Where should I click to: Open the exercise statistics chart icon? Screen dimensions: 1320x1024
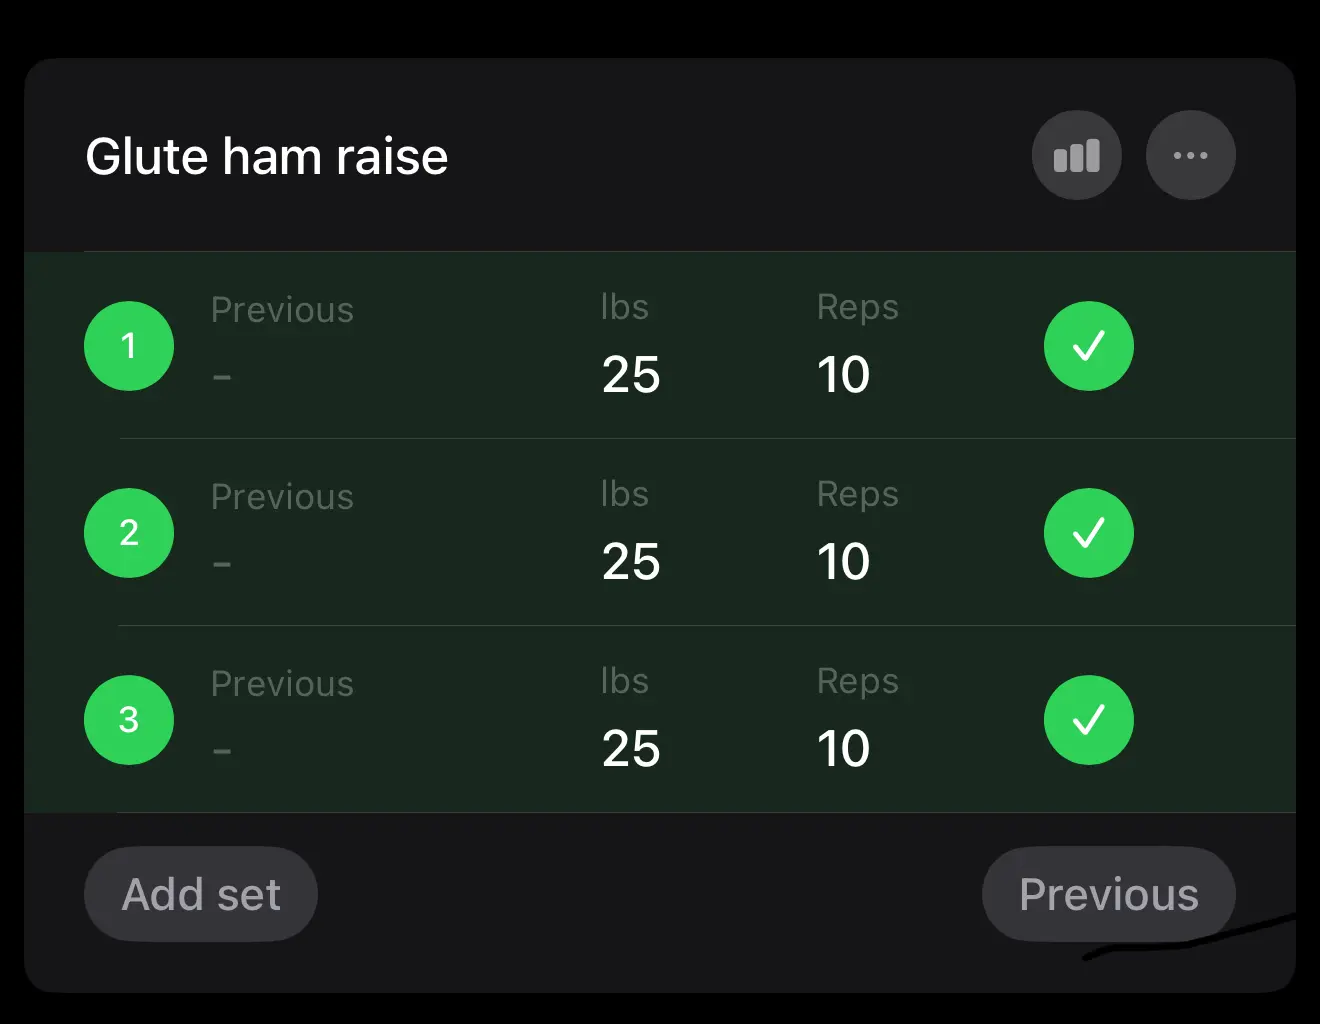[1076, 156]
